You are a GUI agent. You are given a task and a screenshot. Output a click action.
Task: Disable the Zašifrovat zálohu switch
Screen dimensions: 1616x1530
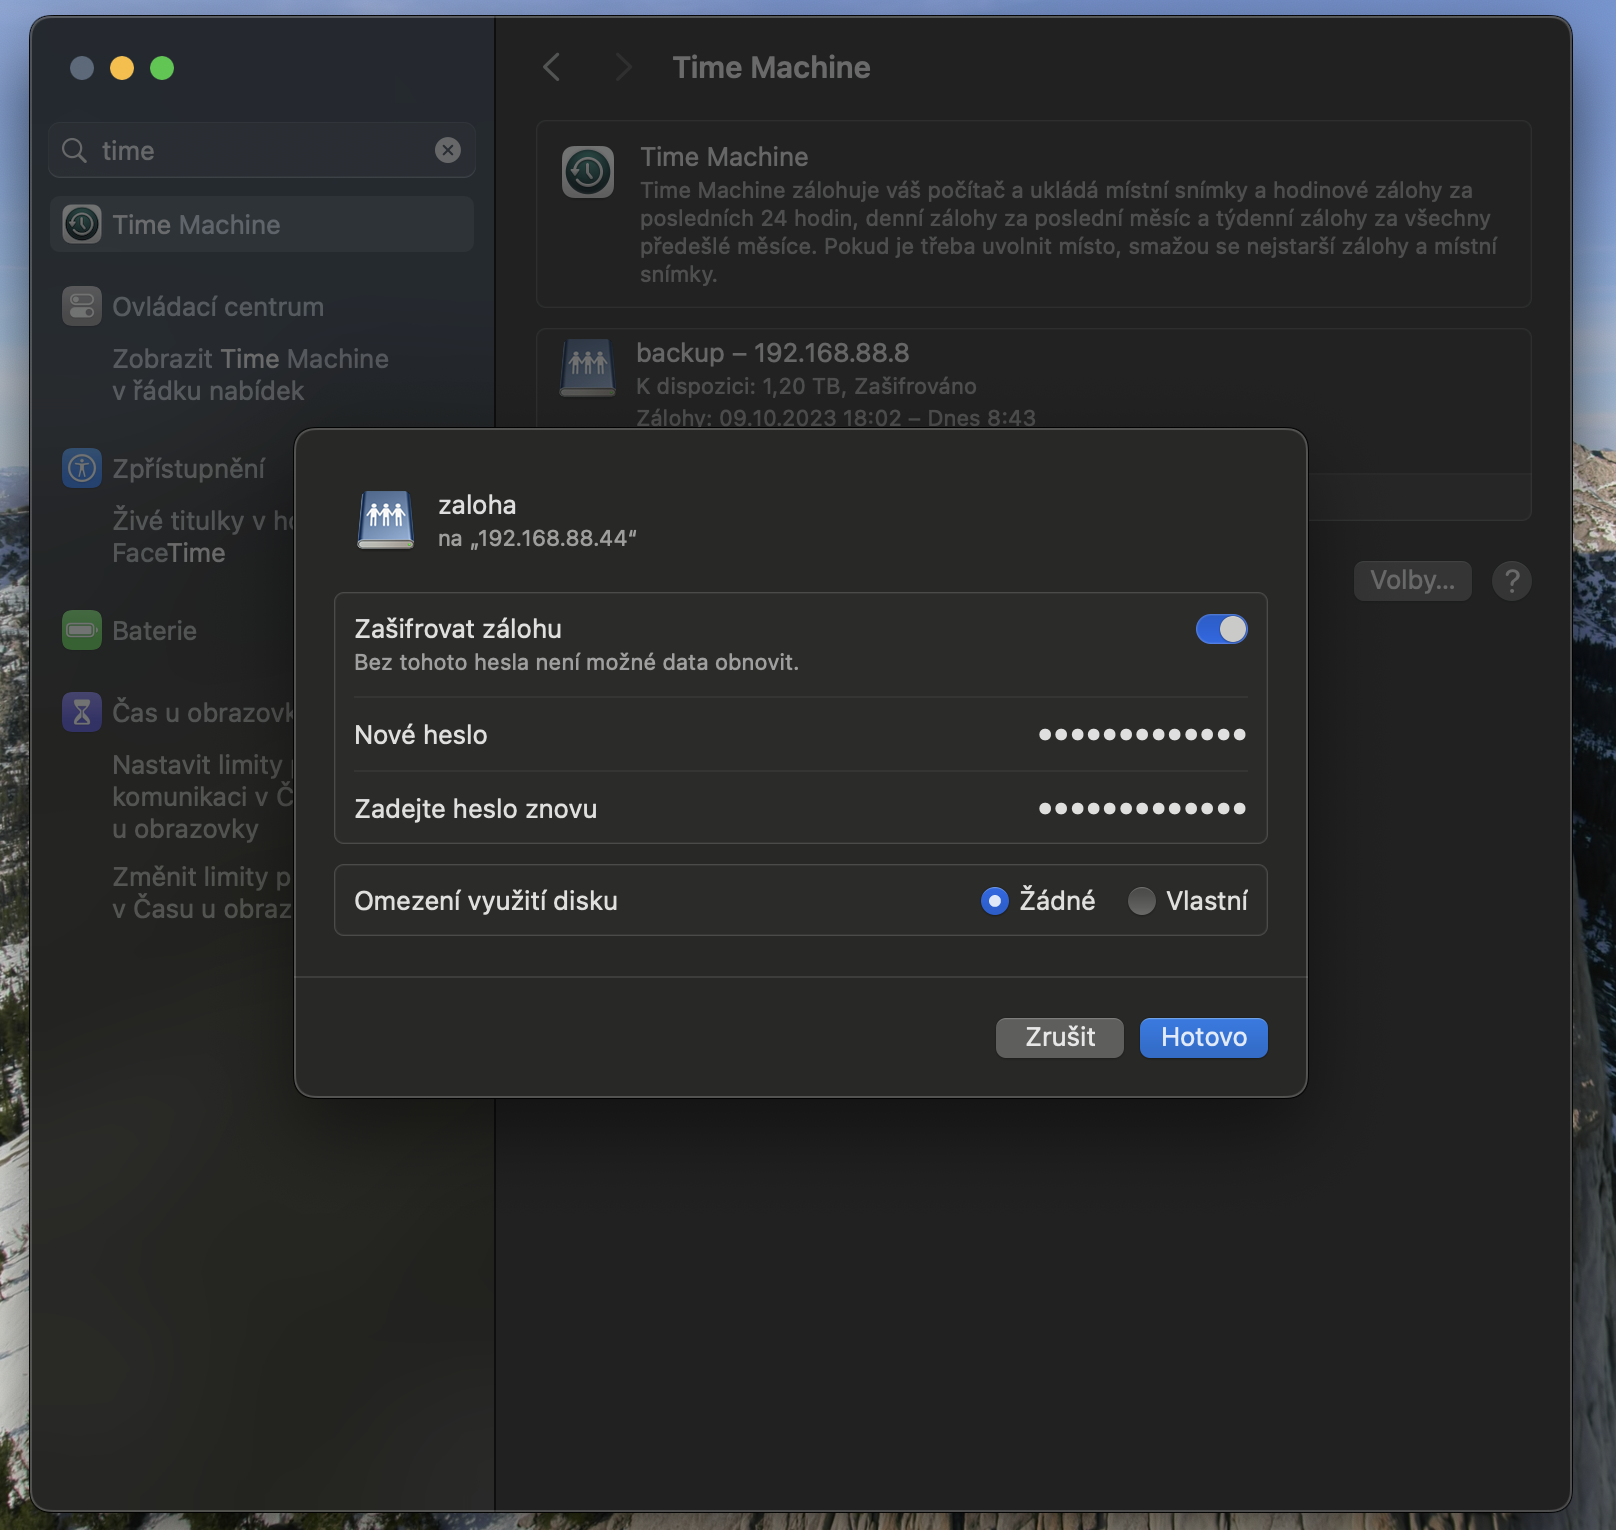(x=1222, y=629)
